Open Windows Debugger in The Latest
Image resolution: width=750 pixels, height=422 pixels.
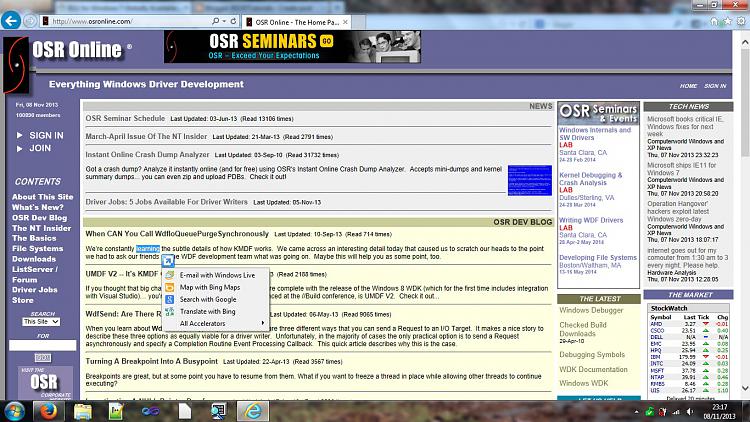(x=591, y=310)
